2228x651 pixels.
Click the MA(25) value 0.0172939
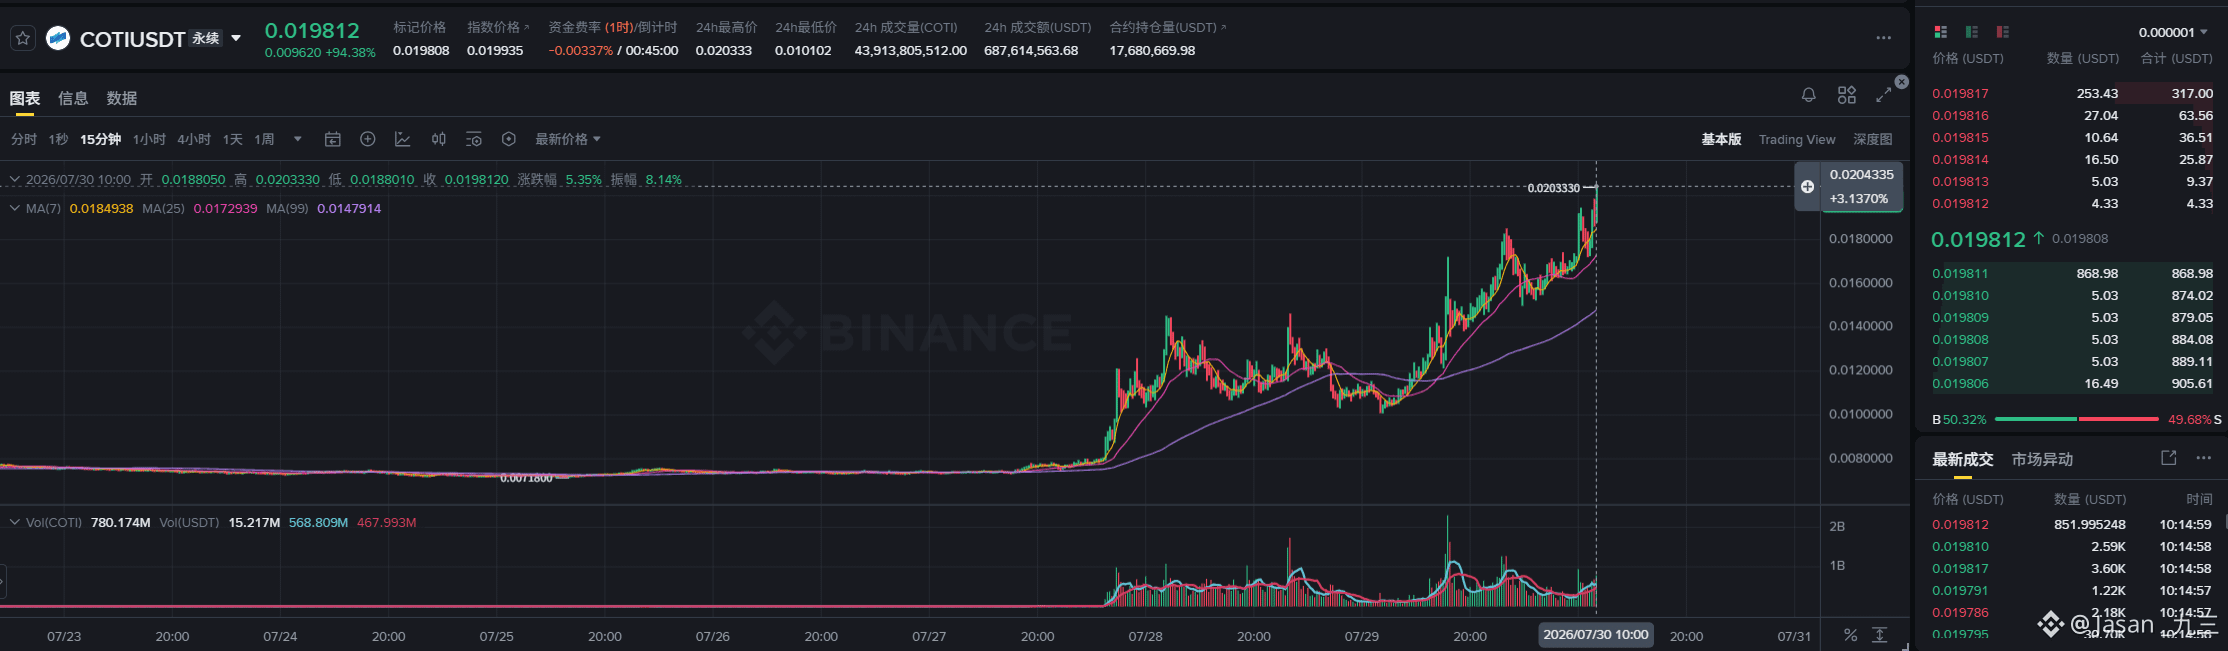(225, 208)
